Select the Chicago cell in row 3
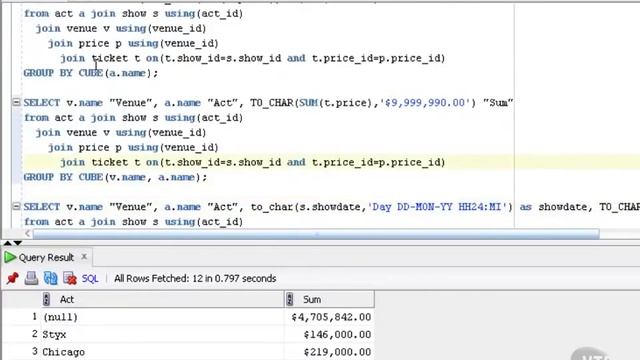Image resolution: width=640 pixels, height=360 pixels. tap(163, 352)
